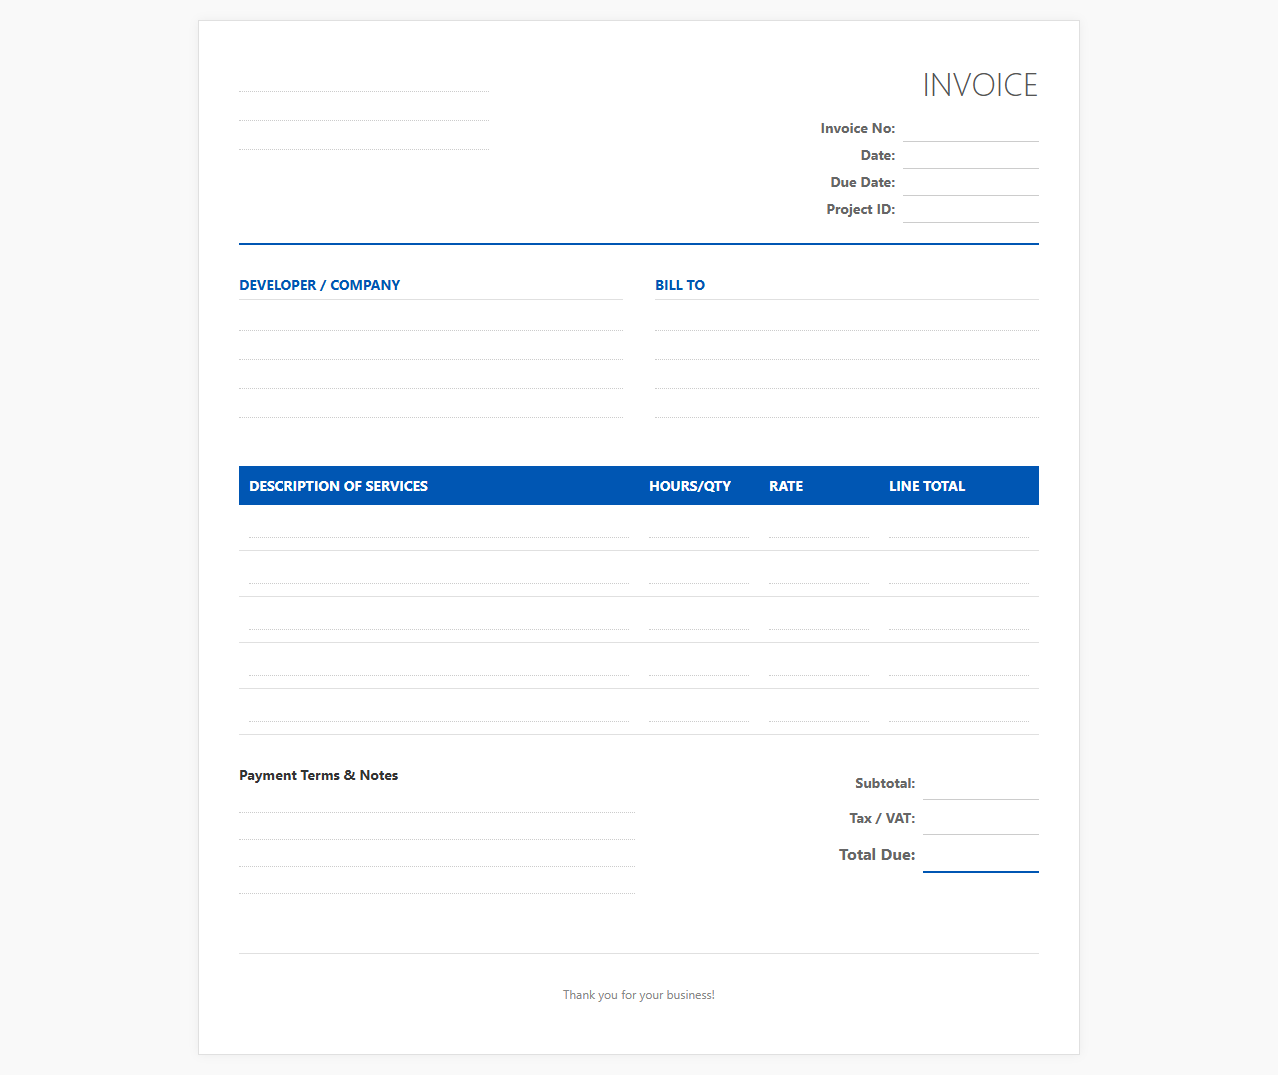Click the RATE column header
Viewport: 1278px width, 1075px height.
(786, 486)
